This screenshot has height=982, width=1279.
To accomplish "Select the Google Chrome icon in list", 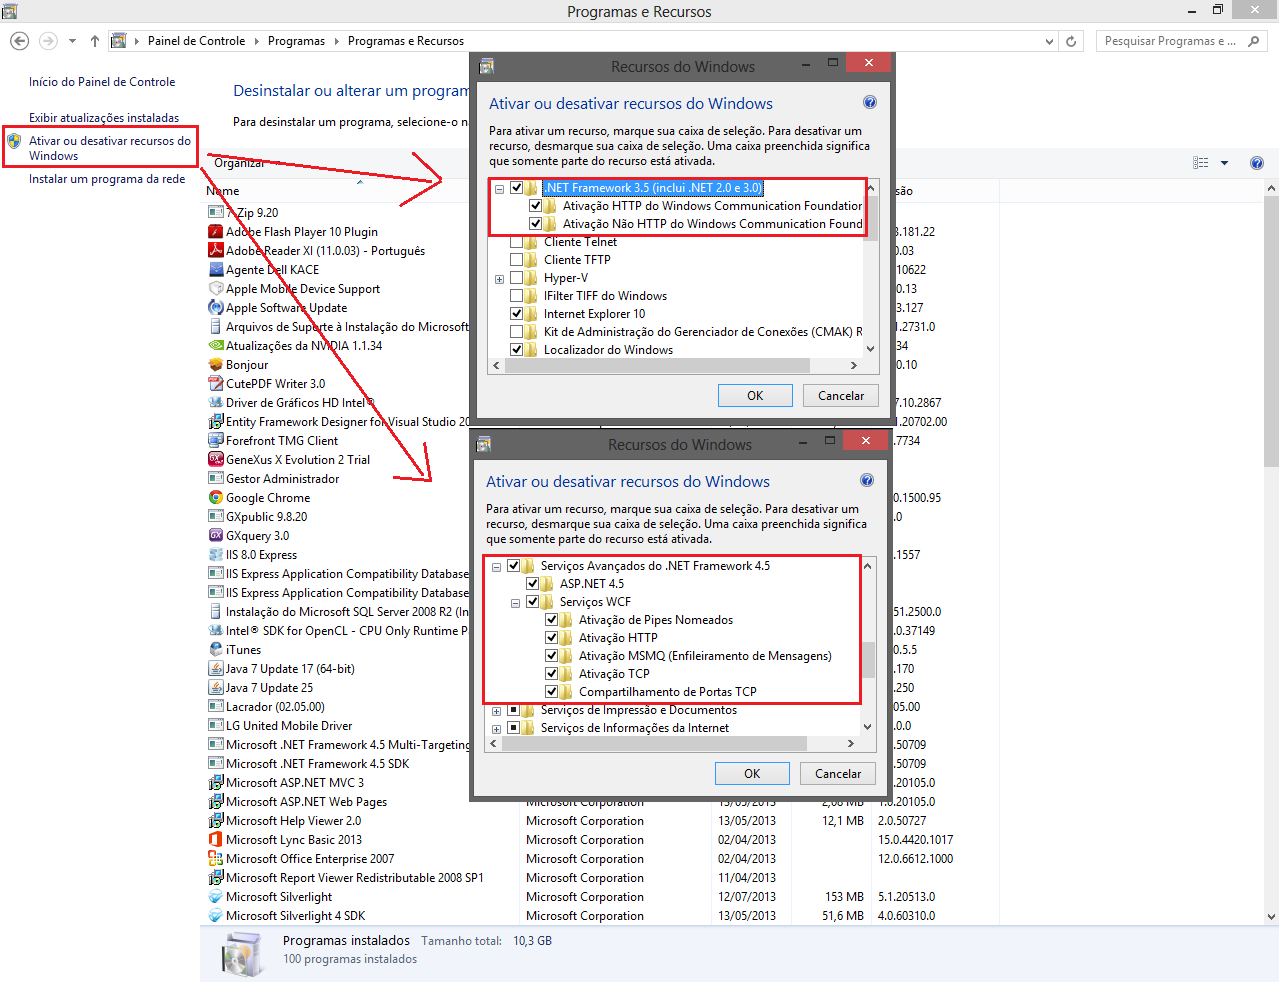I will pyautogui.click(x=215, y=497).
